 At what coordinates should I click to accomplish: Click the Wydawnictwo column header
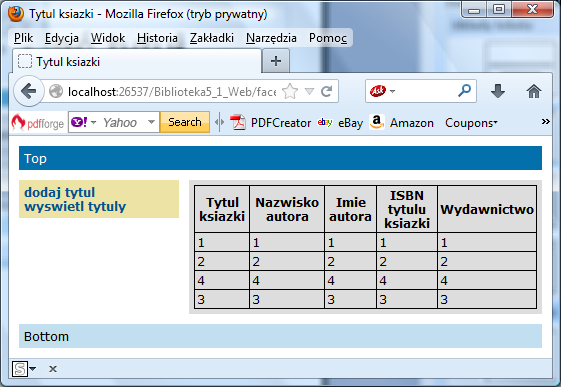pyautogui.click(x=487, y=209)
